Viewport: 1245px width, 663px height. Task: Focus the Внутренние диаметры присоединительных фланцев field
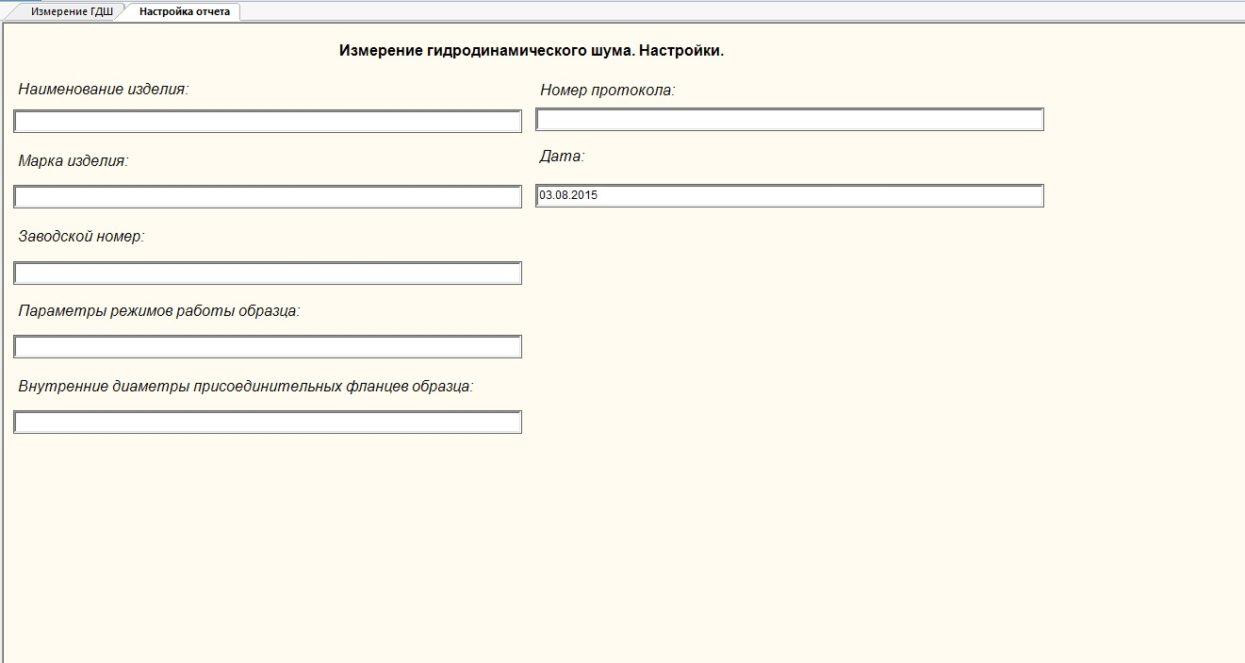coord(268,422)
